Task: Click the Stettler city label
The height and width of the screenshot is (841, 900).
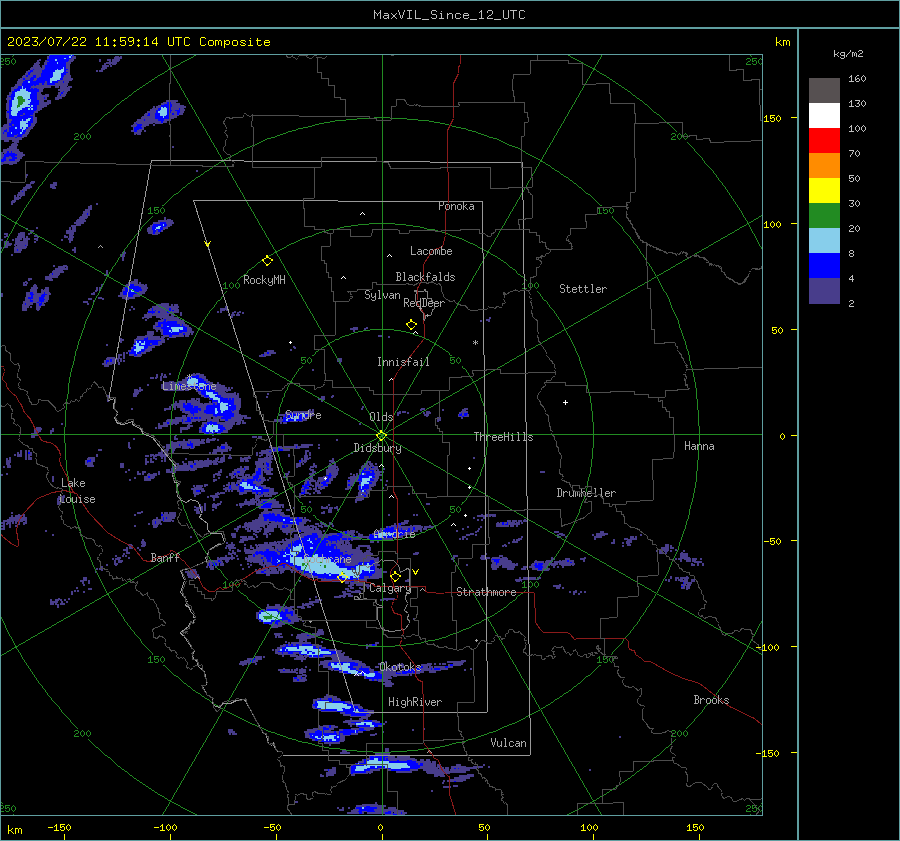Action: pos(583,289)
